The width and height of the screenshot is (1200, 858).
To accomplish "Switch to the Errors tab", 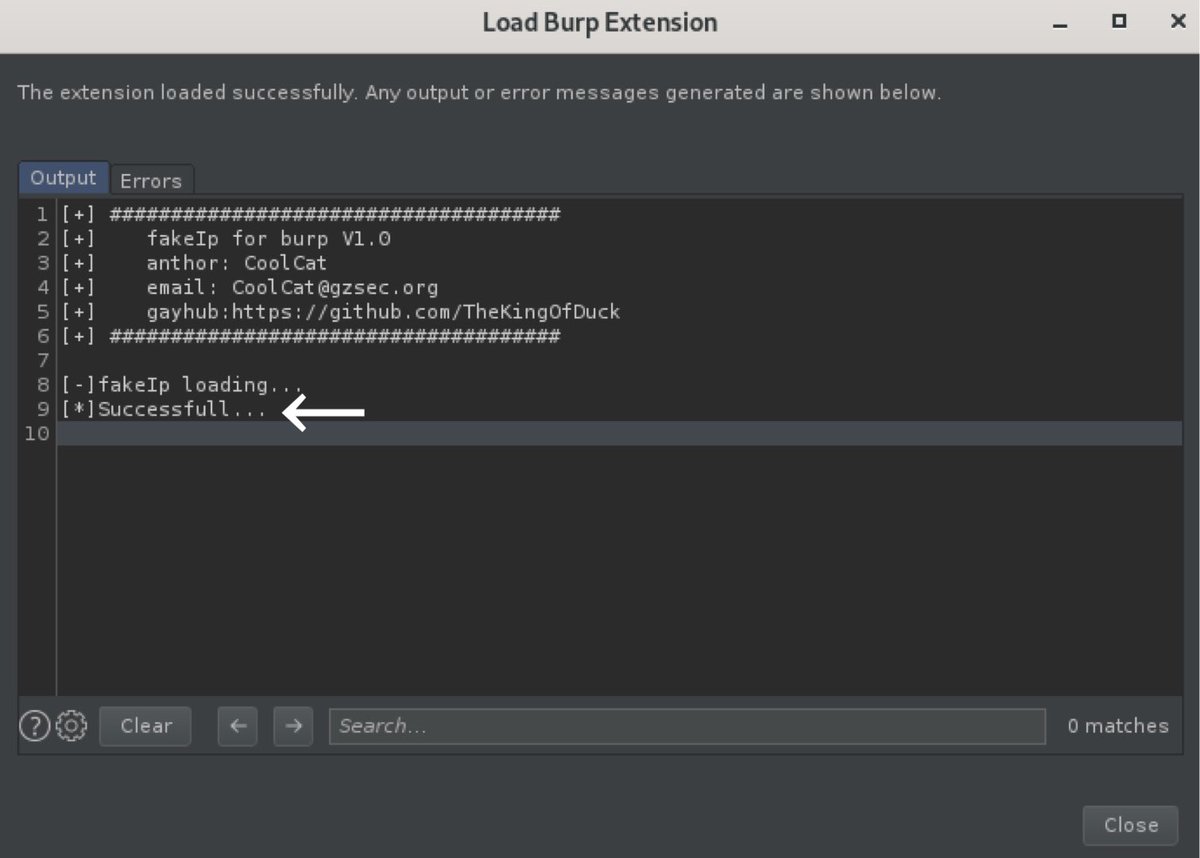I will click(x=151, y=181).
